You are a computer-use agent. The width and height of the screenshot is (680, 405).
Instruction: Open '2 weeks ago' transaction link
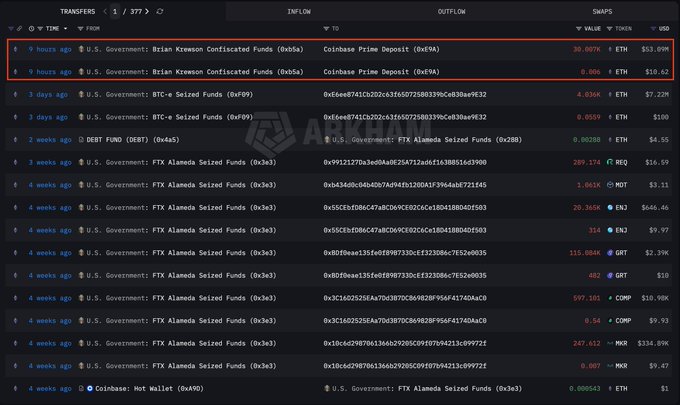pyautogui.click(x=50, y=140)
